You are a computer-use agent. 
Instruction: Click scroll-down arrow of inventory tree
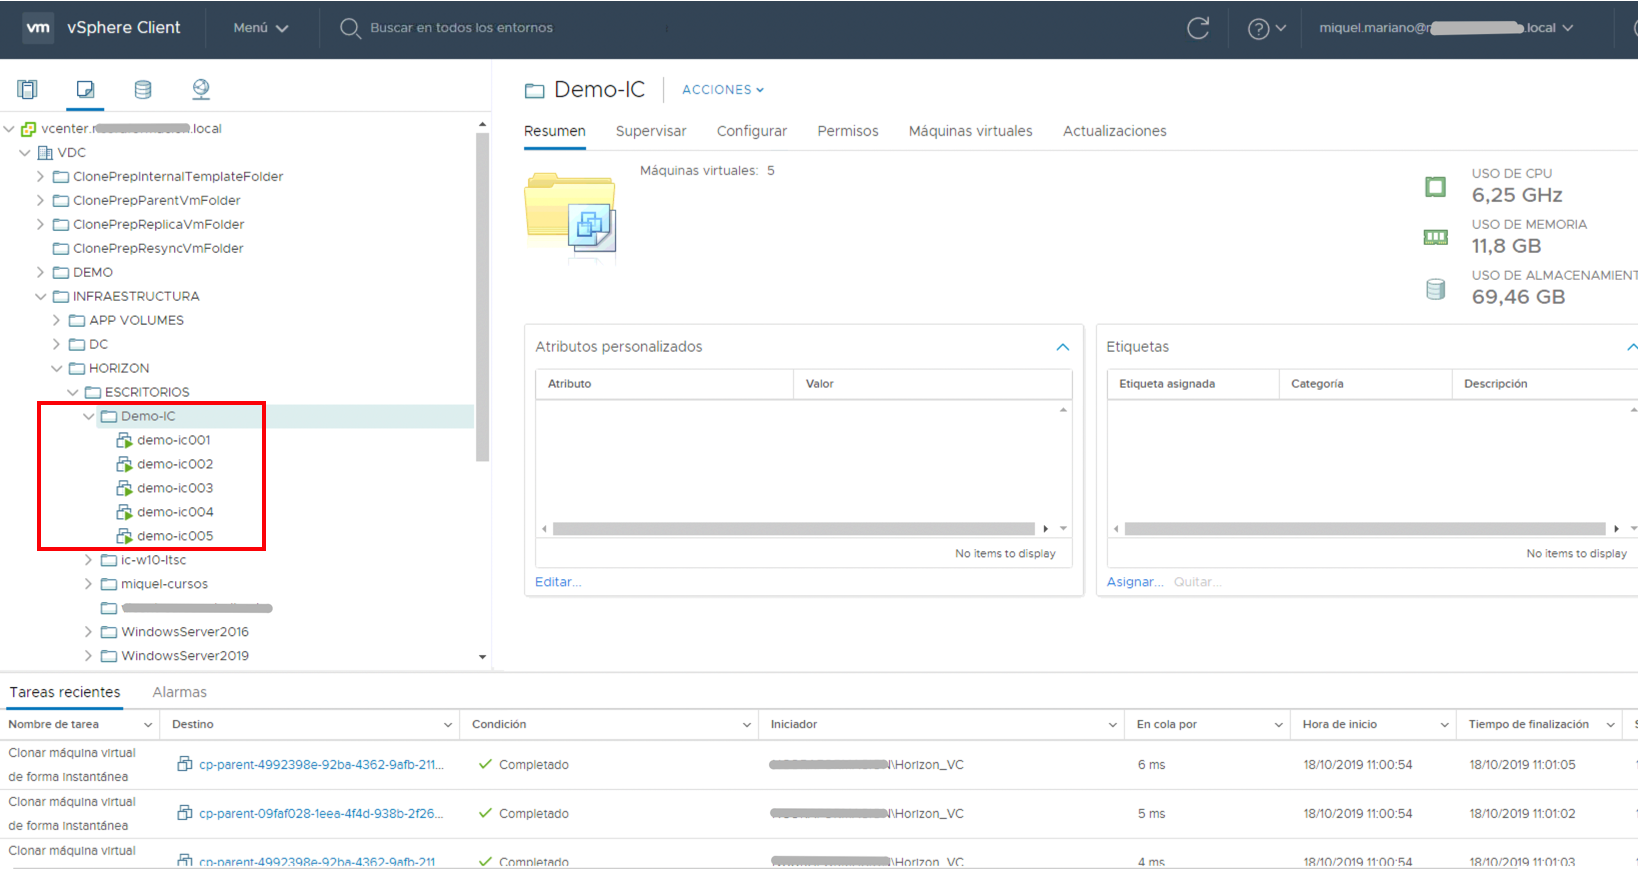tap(482, 657)
